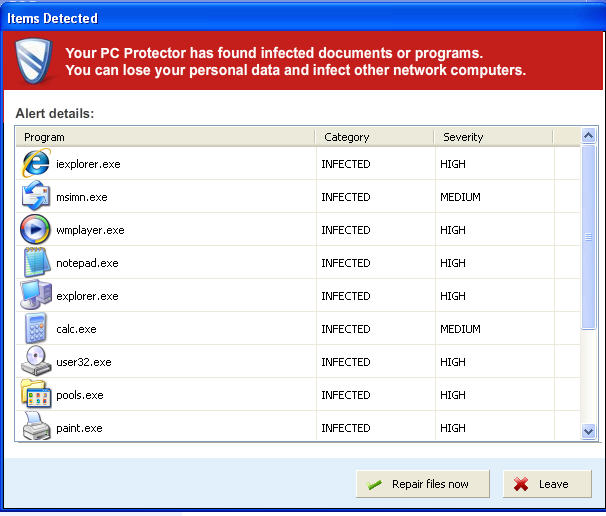606x516 pixels.
Task: Click HIGH severity in user32.exe row
Action: point(453,362)
